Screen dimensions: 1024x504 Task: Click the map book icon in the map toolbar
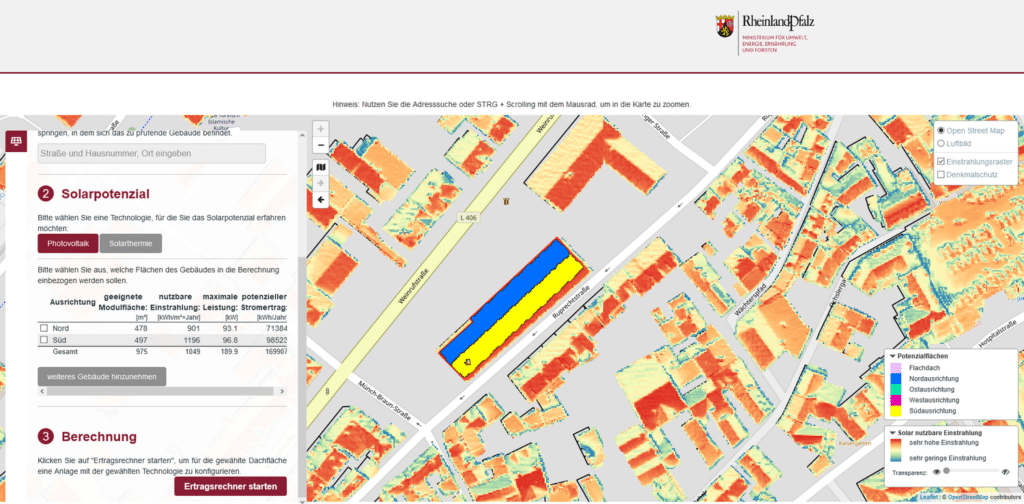tap(321, 167)
